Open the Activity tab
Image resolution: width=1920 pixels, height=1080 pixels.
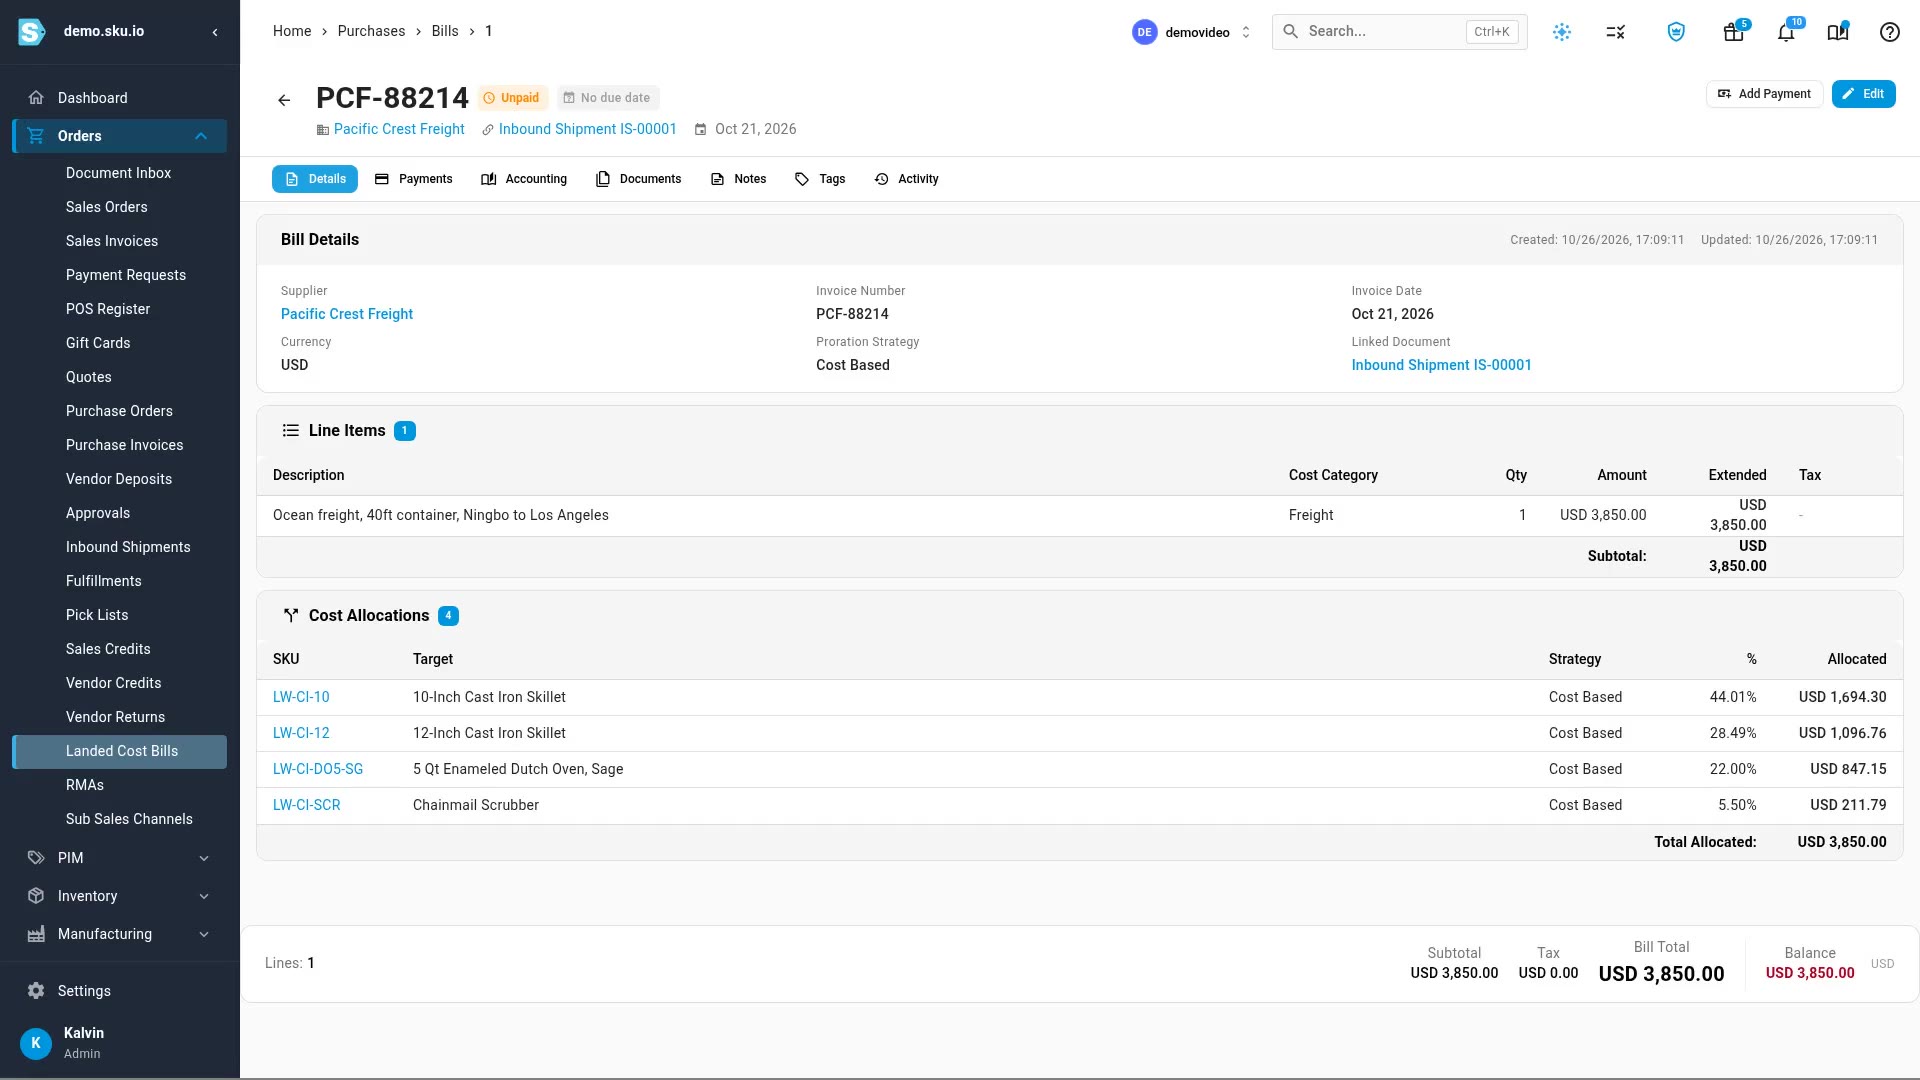coord(906,179)
